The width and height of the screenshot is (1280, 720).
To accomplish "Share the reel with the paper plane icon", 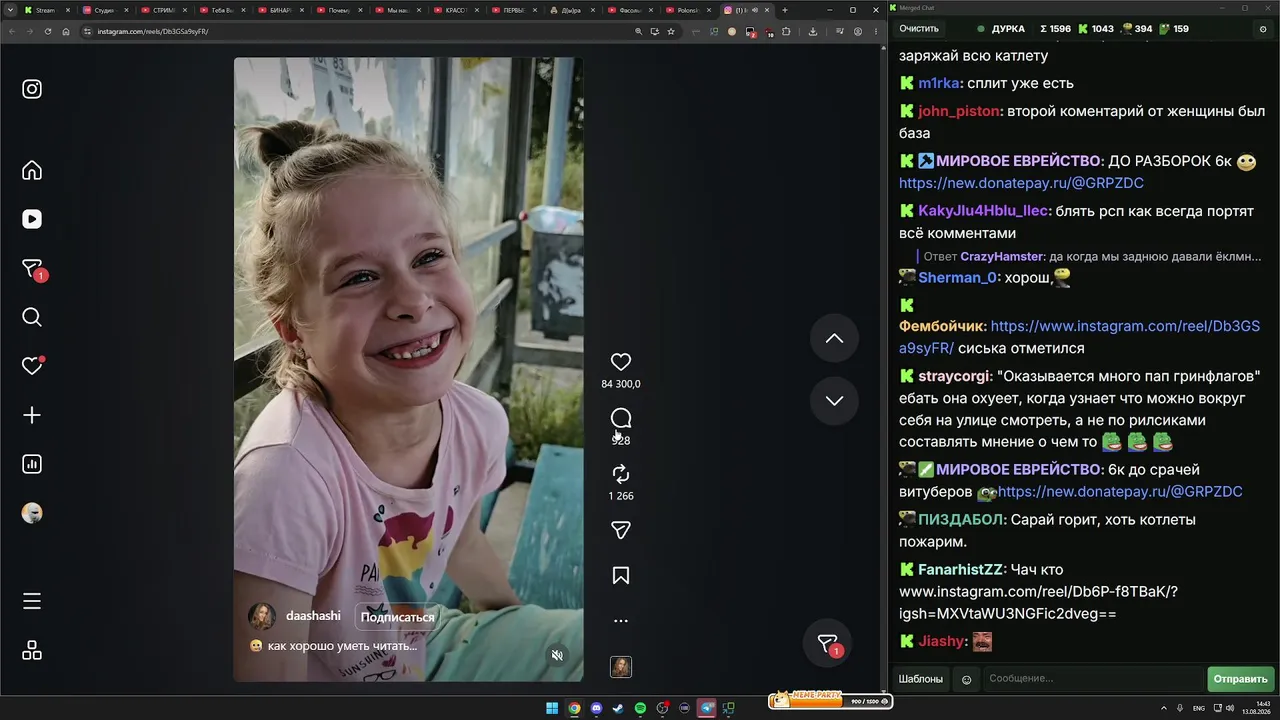I will click(621, 530).
